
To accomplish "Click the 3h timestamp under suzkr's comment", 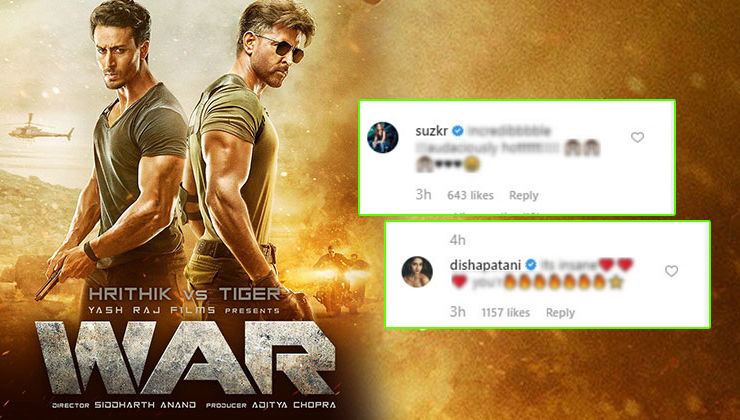I will pos(423,194).
